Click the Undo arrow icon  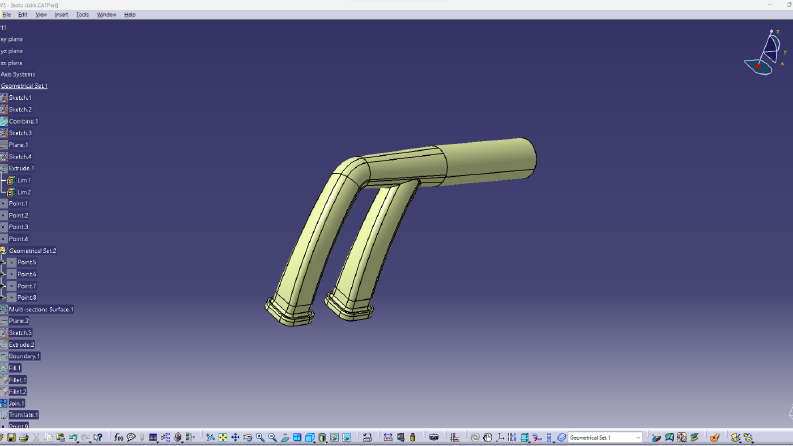(73, 437)
